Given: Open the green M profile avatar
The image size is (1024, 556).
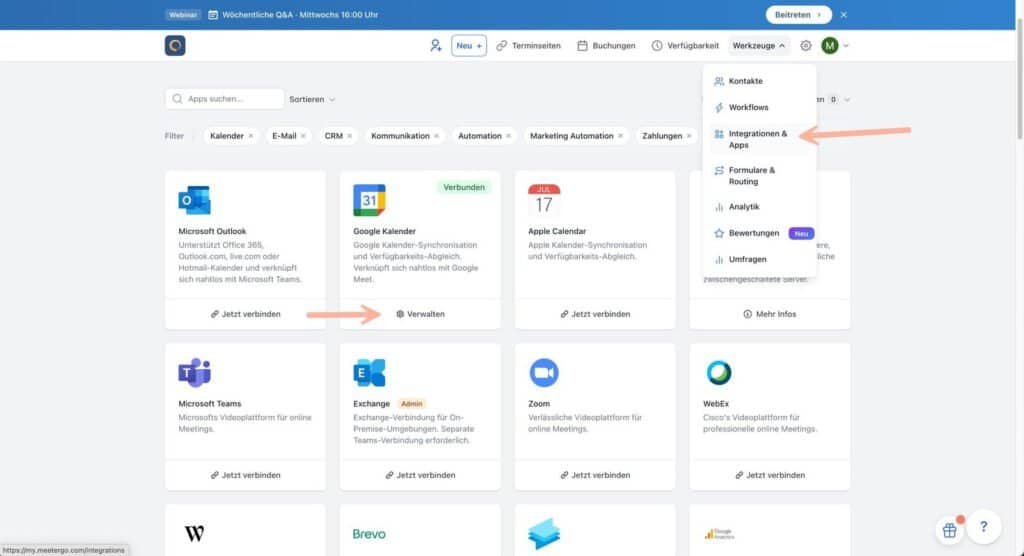Looking at the screenshot, I should coord(829,46).
